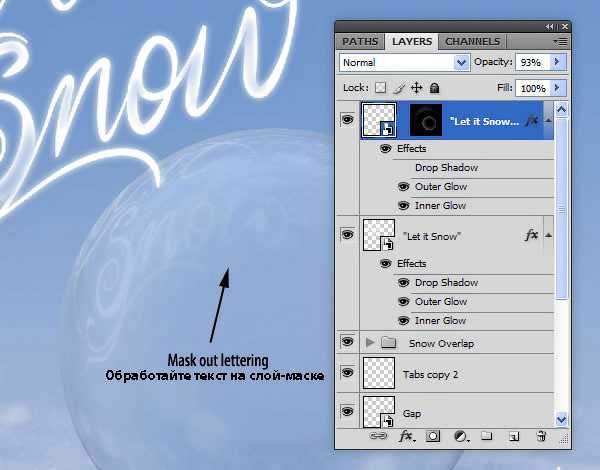The height and width of the screenshot is (470, 600).
Task: Toggle Effects visibility on the top layer
Action: click(x=385, y=148)
